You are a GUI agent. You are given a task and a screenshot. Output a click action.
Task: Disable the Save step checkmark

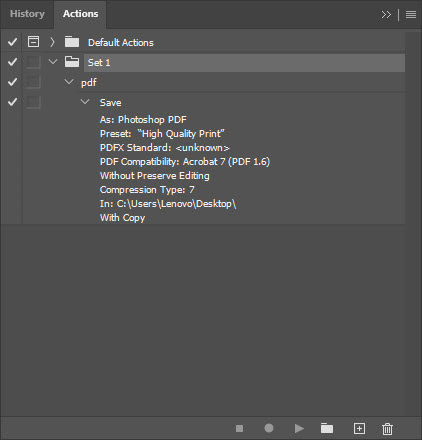tap(12, 102)
